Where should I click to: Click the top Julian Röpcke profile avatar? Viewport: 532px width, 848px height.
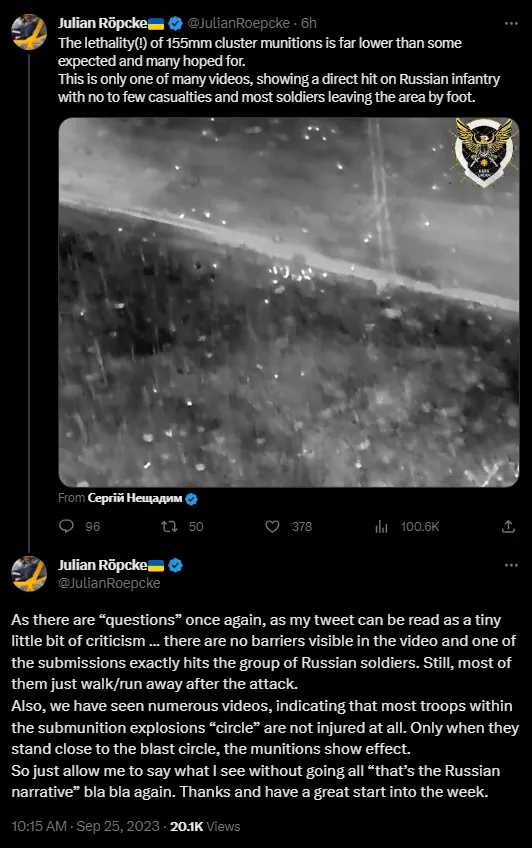pos(29,32)
